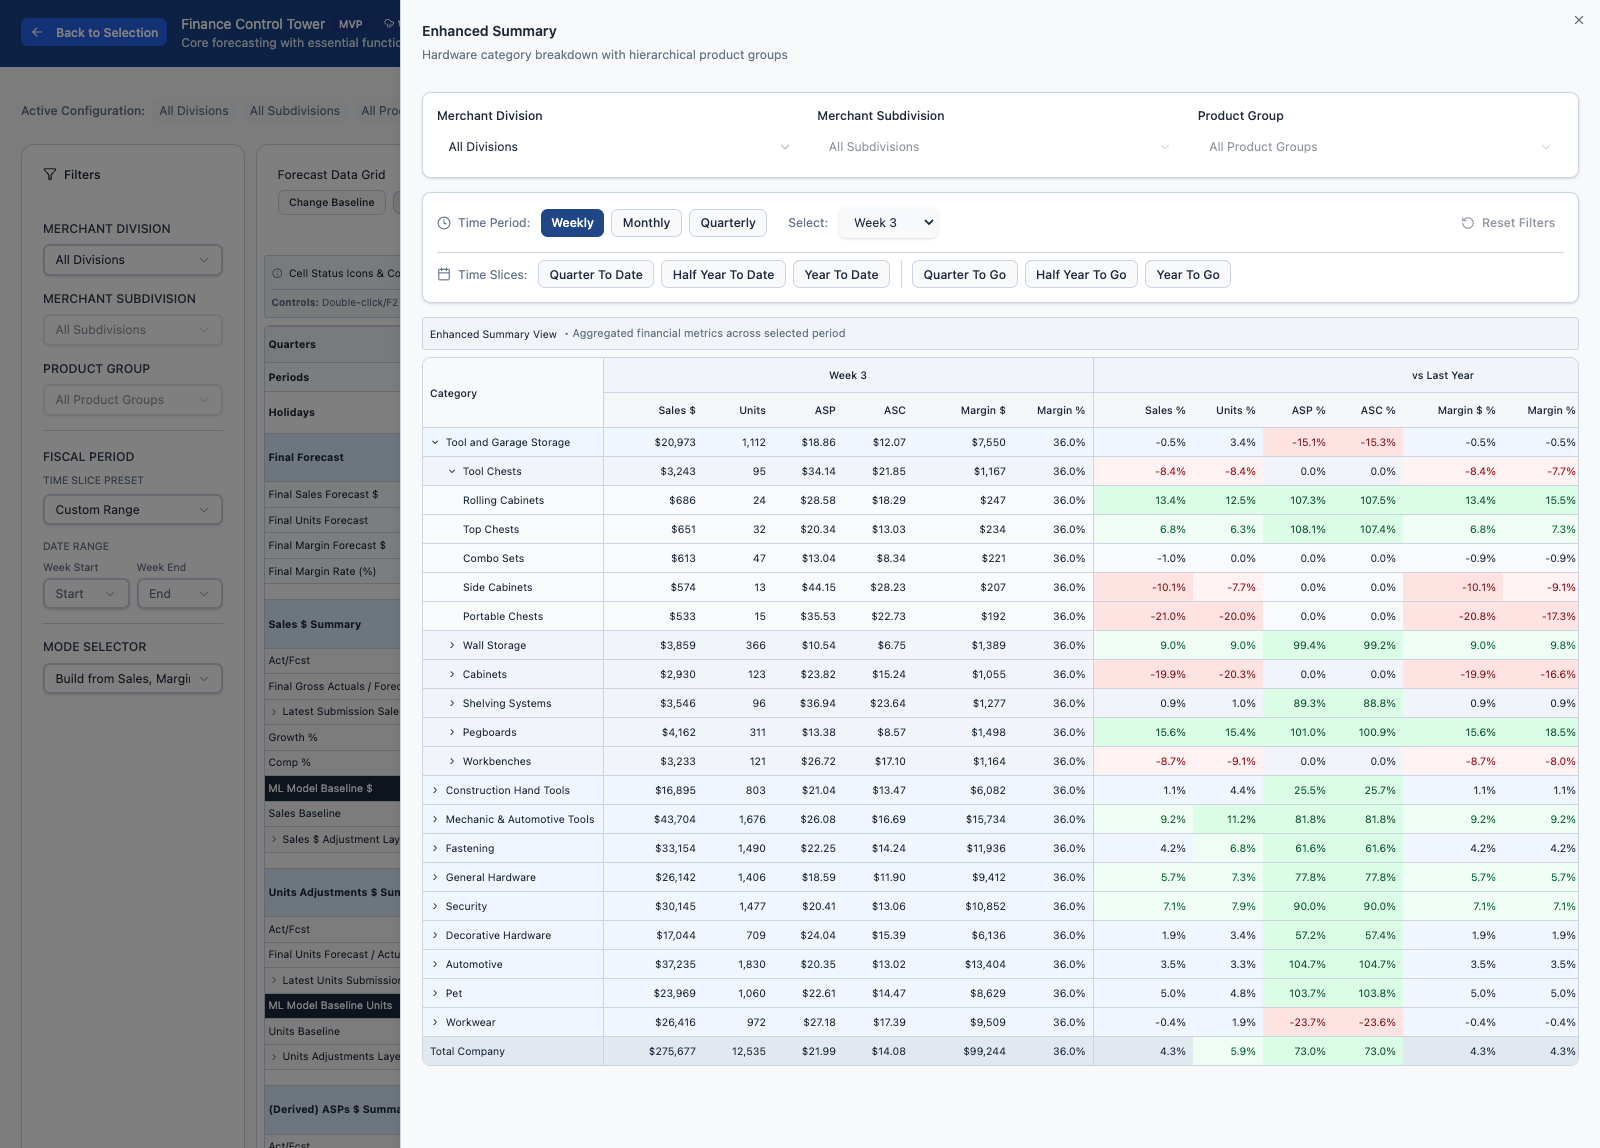1600x1148 pixels.
Task: Open the Mode Selector dropdown
Action: (x=132, y=678)
